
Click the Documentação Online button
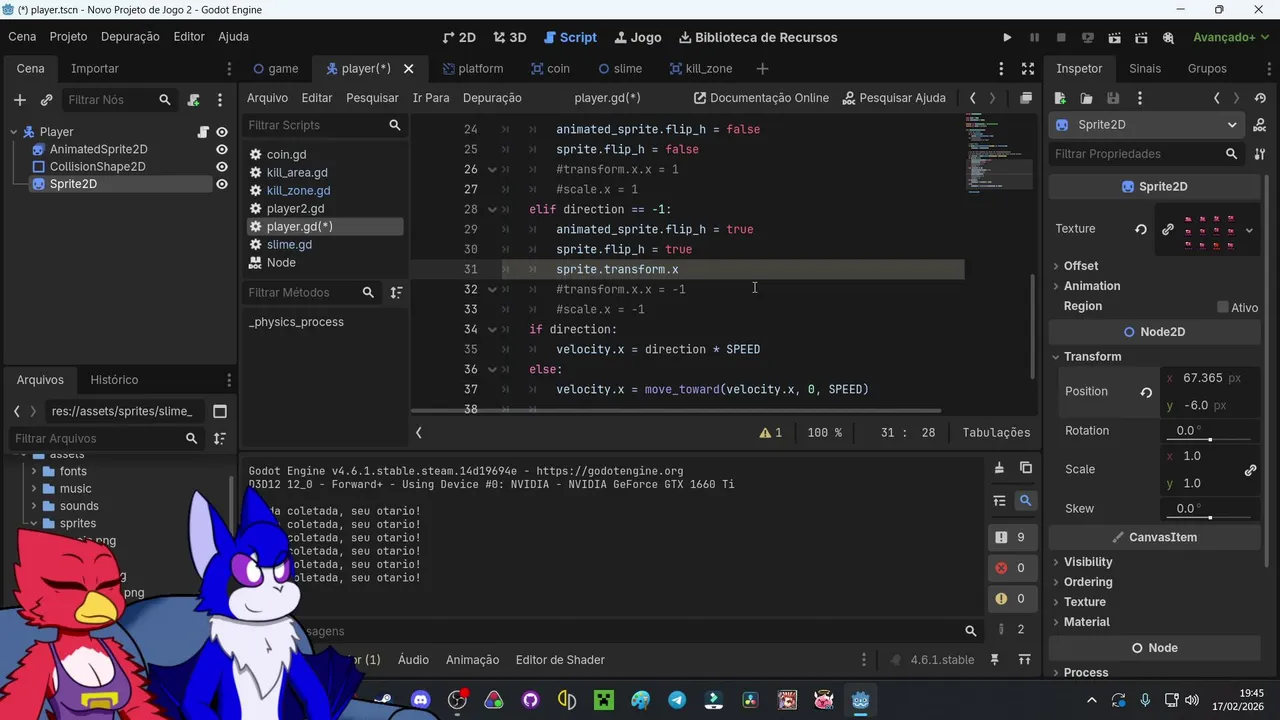point(761,98)
